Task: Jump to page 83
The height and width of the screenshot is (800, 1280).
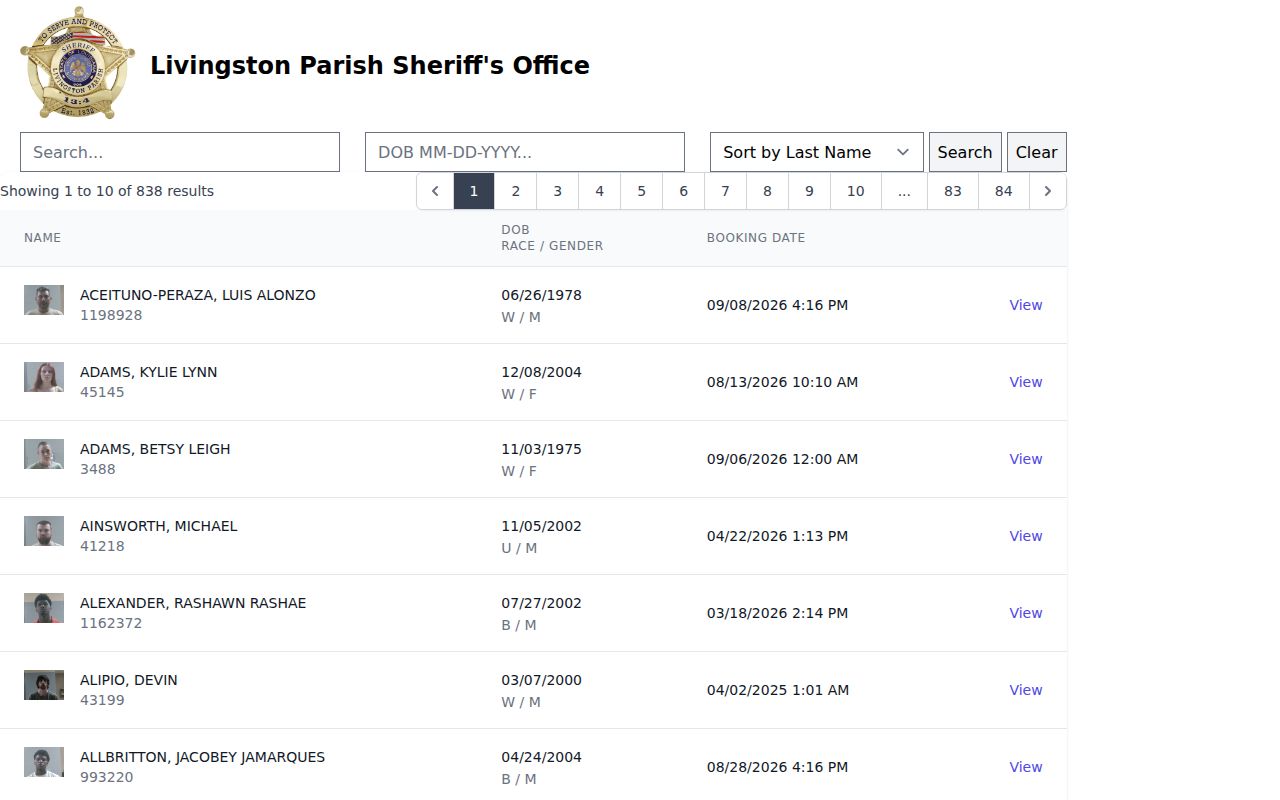Action: click(953, 191)
